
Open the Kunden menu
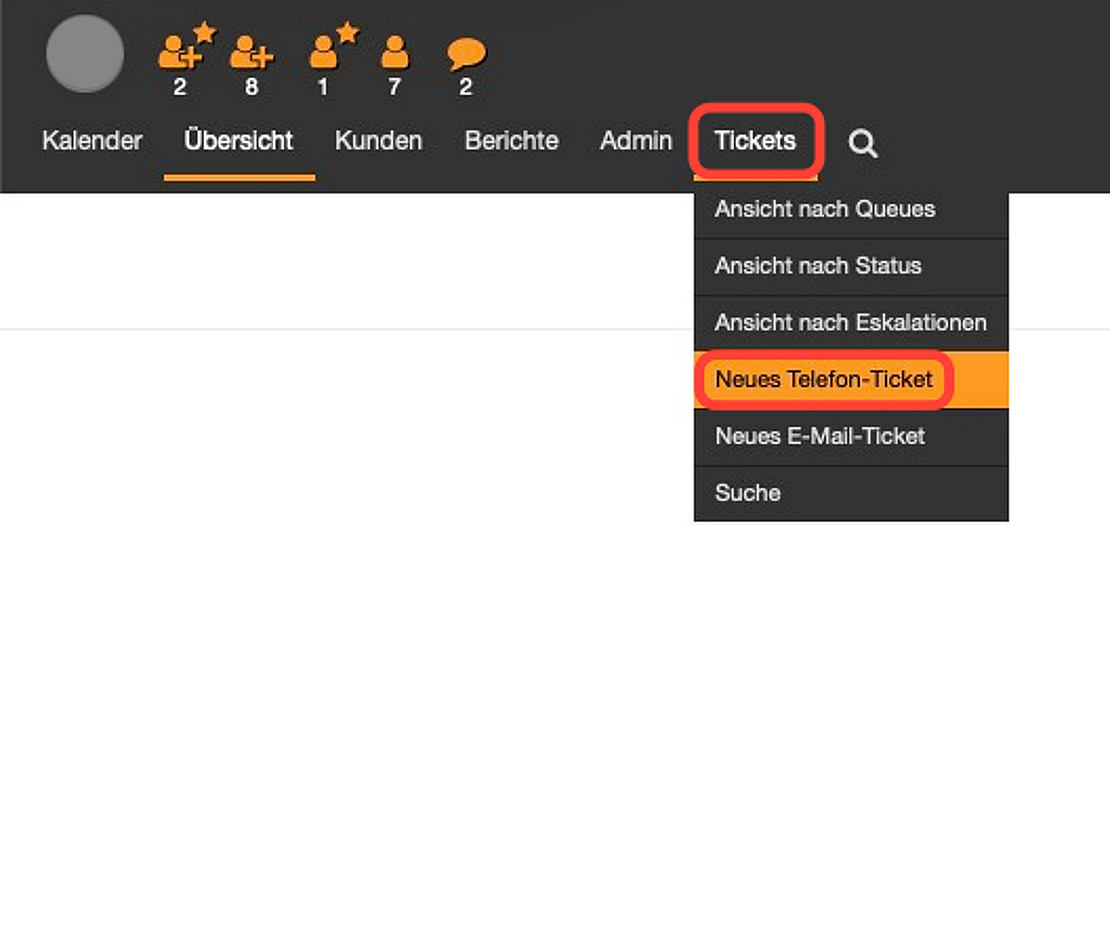pos(378,141)
